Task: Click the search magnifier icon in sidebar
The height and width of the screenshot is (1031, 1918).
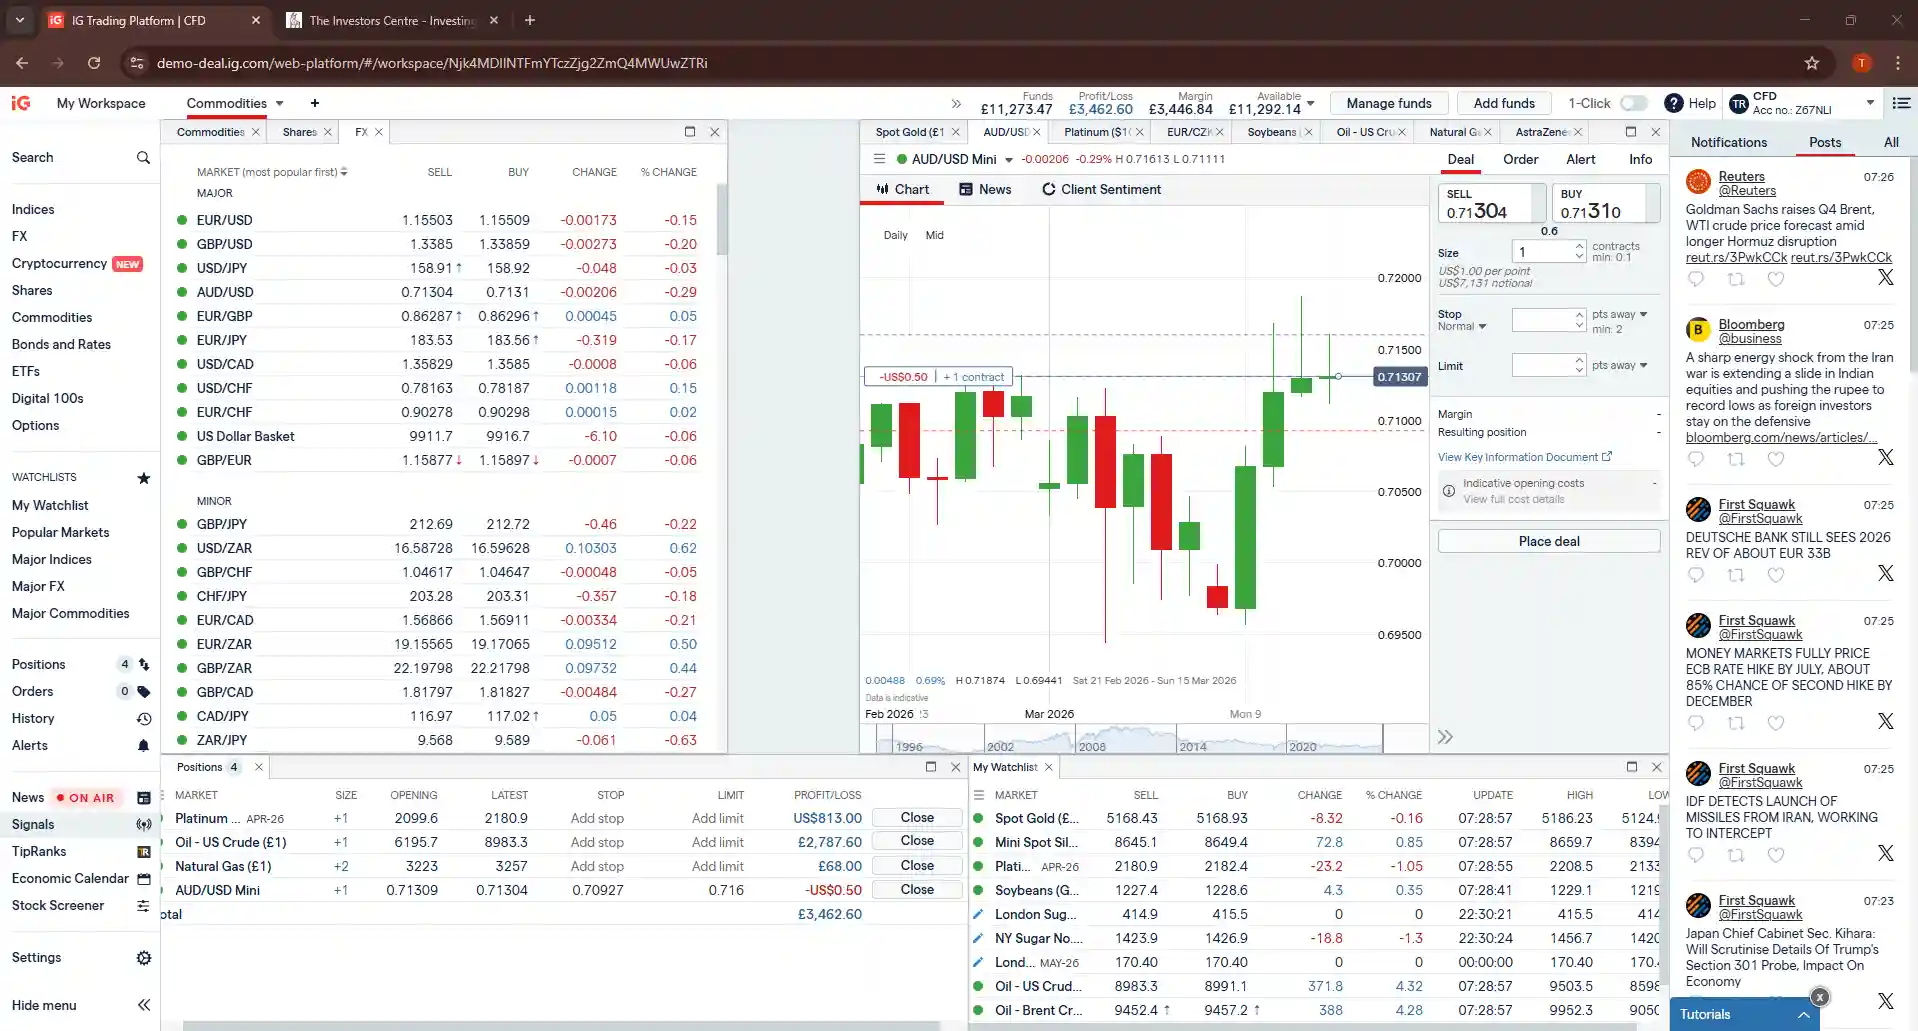Action: (x=143, y=158)
